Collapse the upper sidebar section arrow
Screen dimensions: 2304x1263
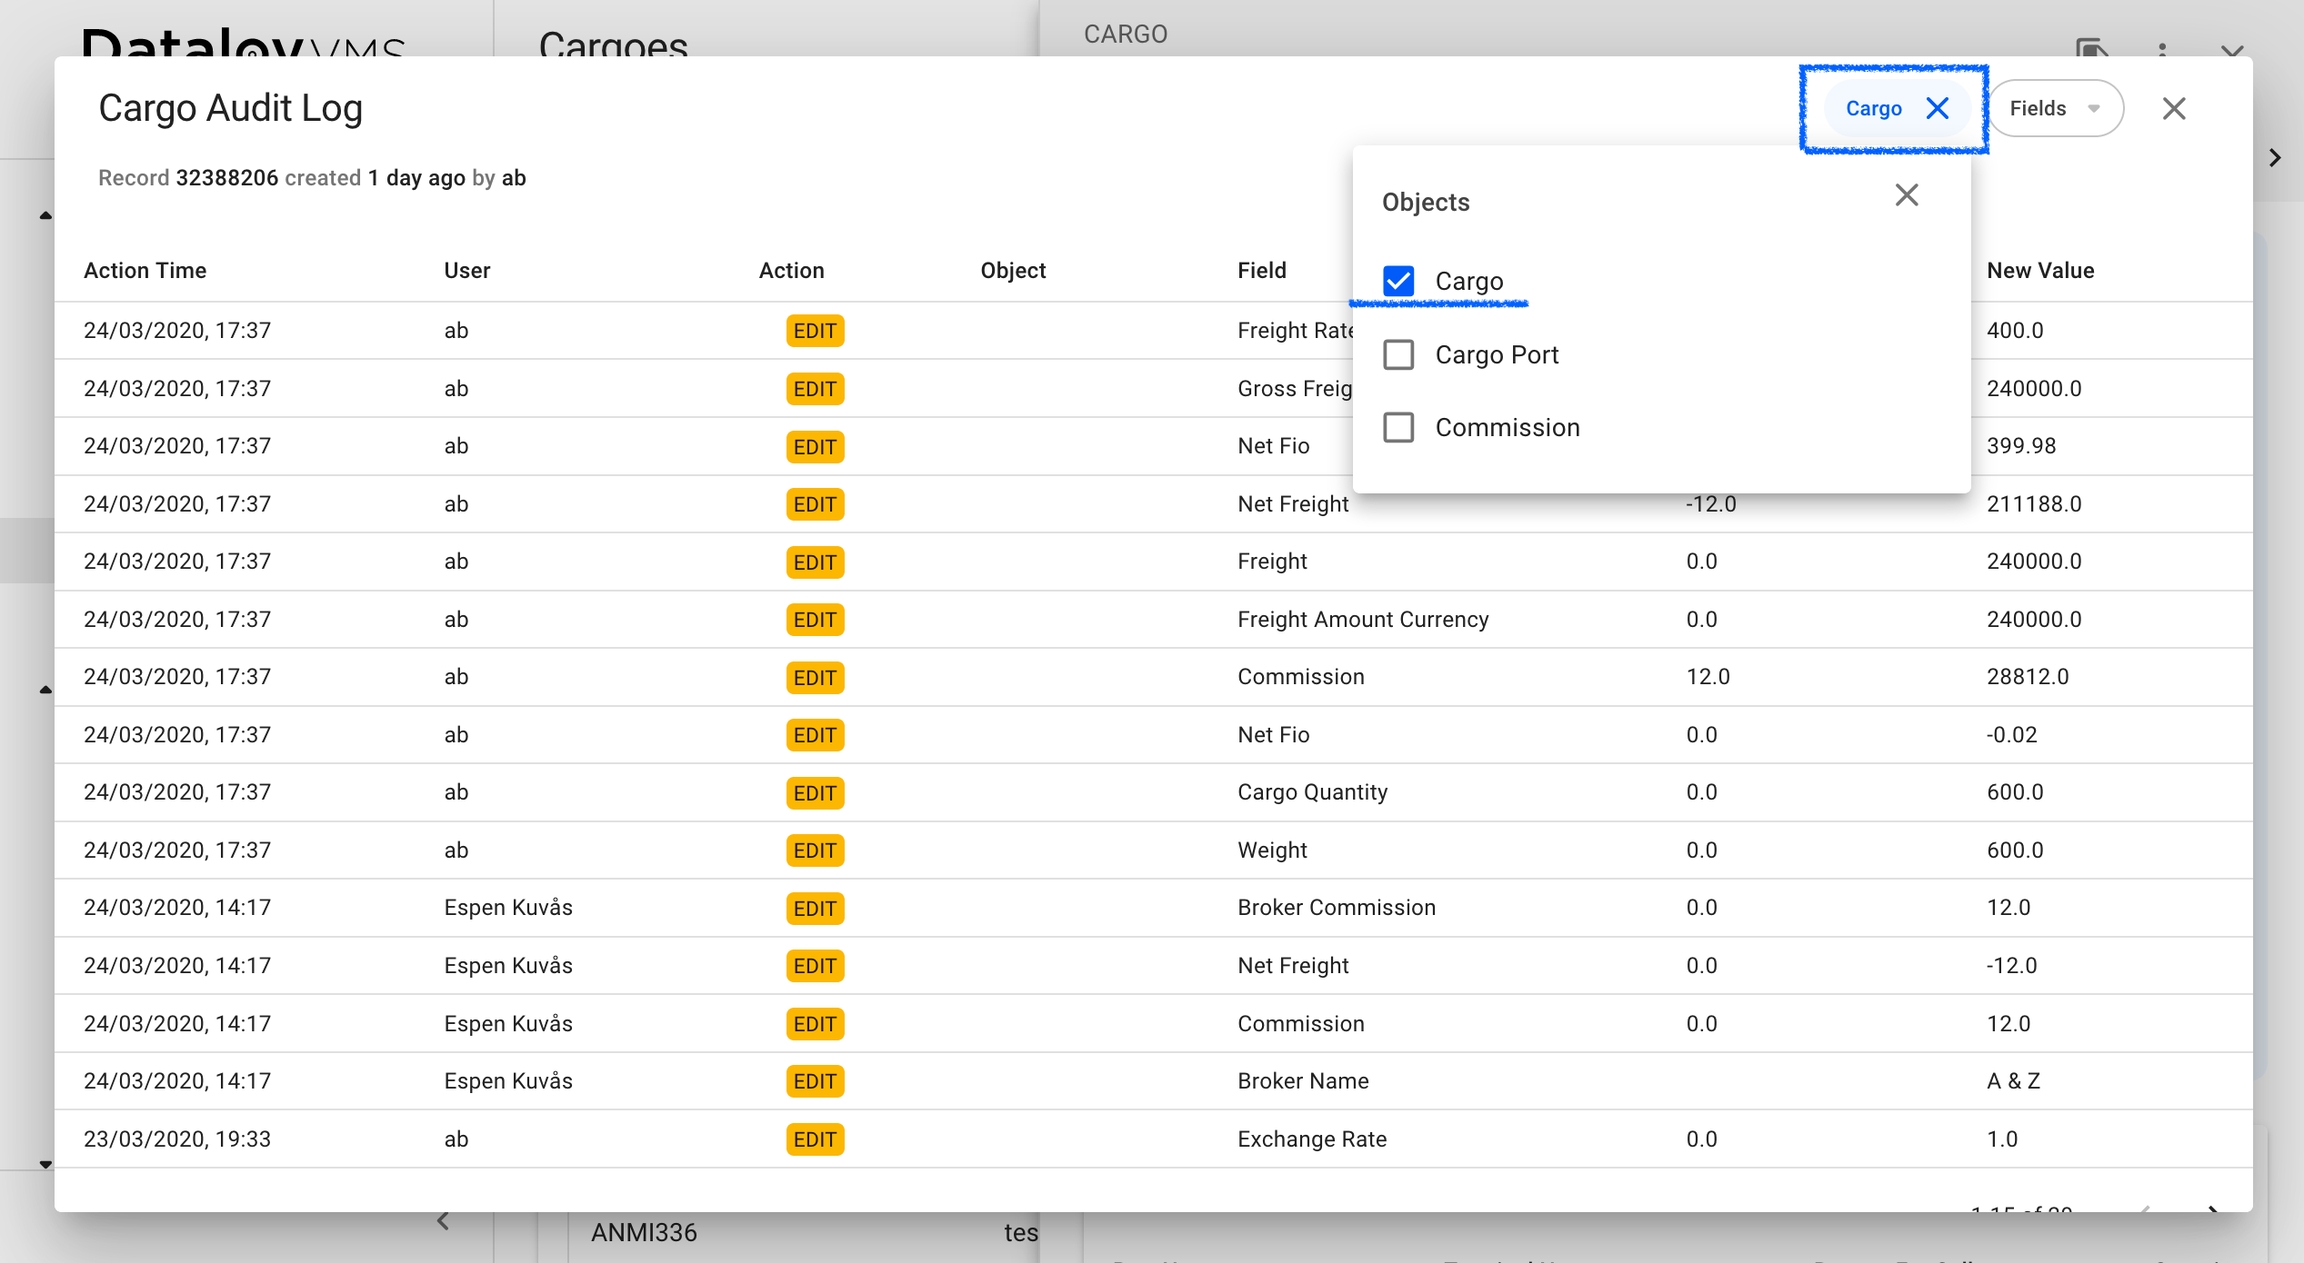point(46,215)
